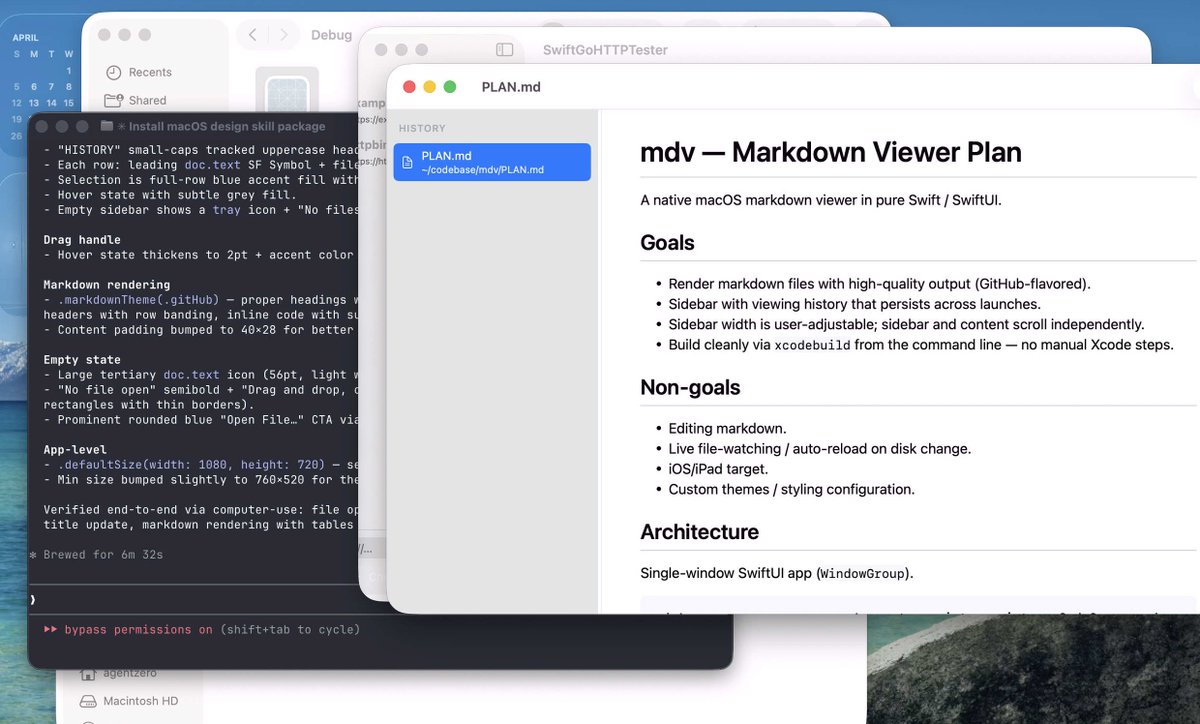Click the 'A native macOS markdown viewer' intro line
This screenshot has height=724, width=1200.
tap(820, 200)
